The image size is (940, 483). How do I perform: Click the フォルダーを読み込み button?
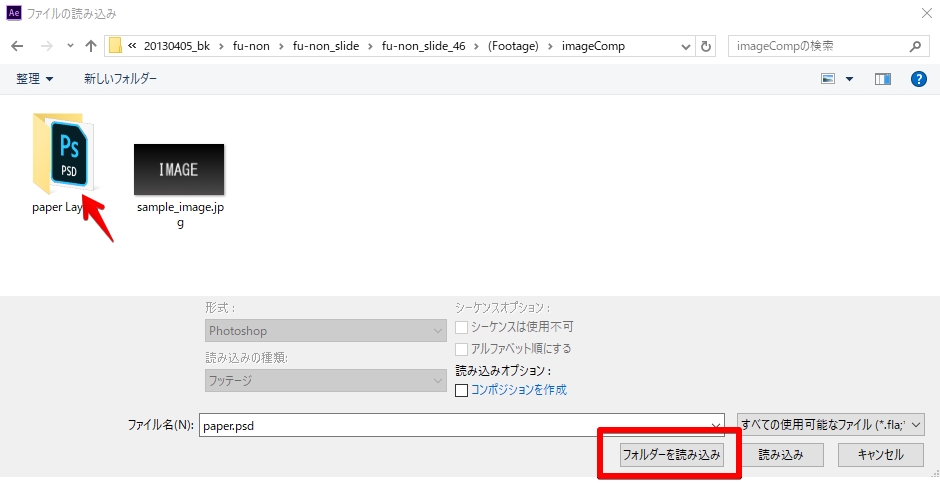tap(671, 455)
